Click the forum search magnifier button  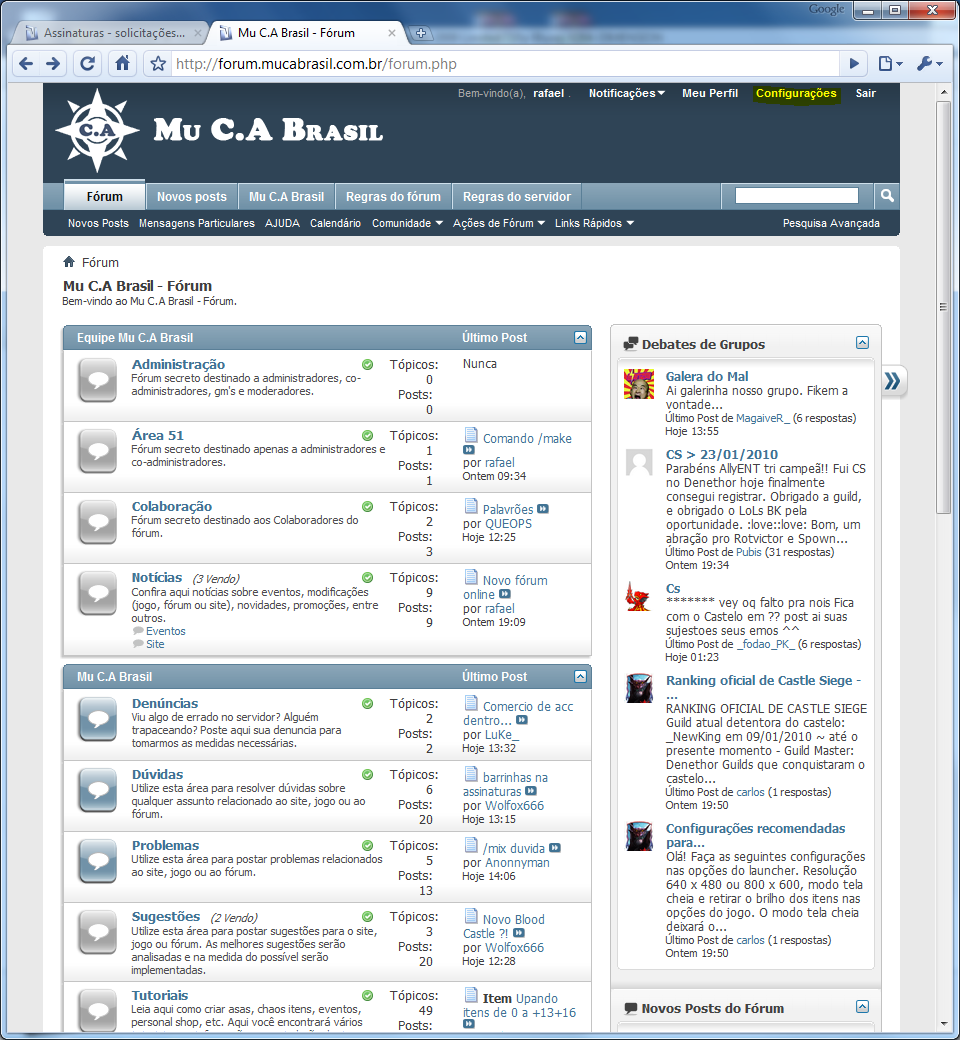point(886,196)
